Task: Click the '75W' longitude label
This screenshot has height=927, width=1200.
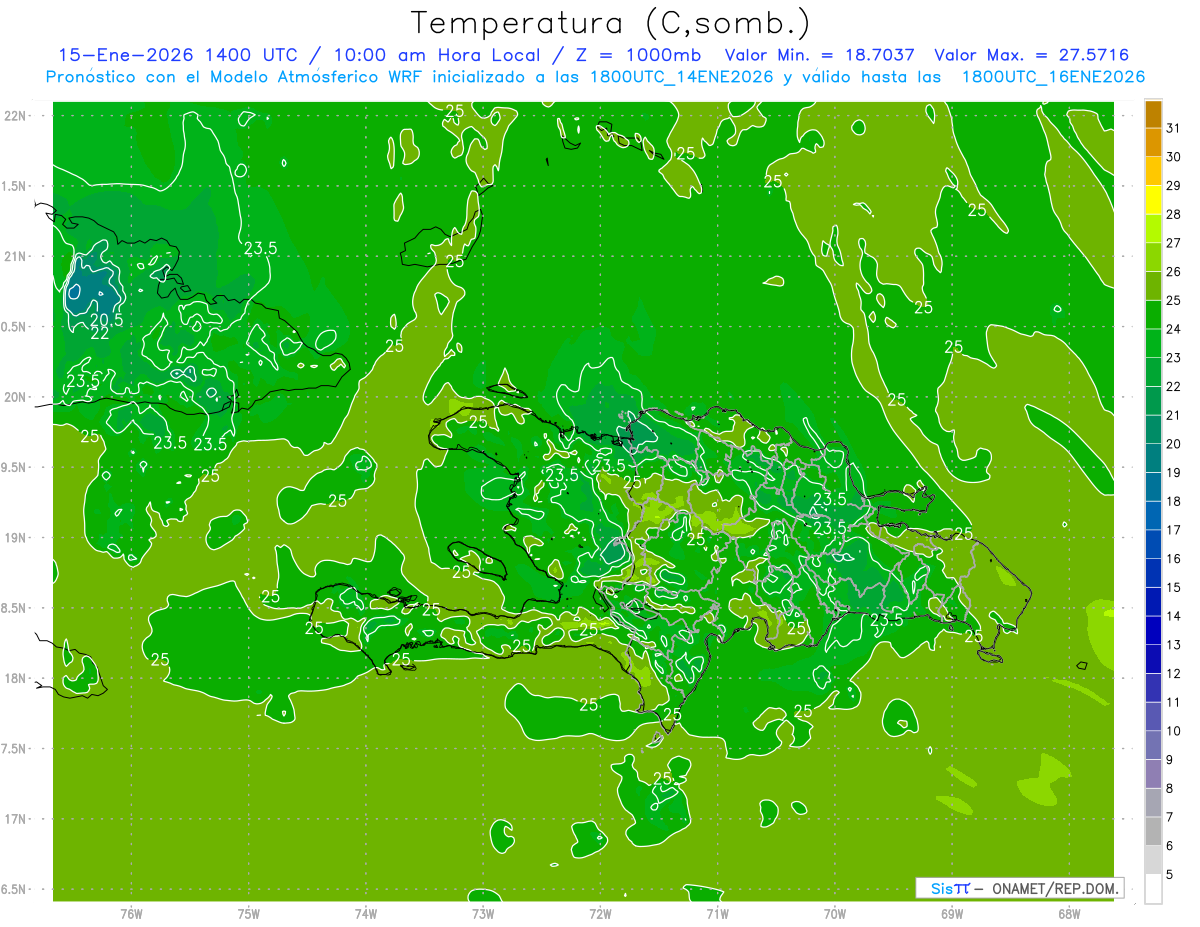Action: pyautogui.click(x=248, y=914)
